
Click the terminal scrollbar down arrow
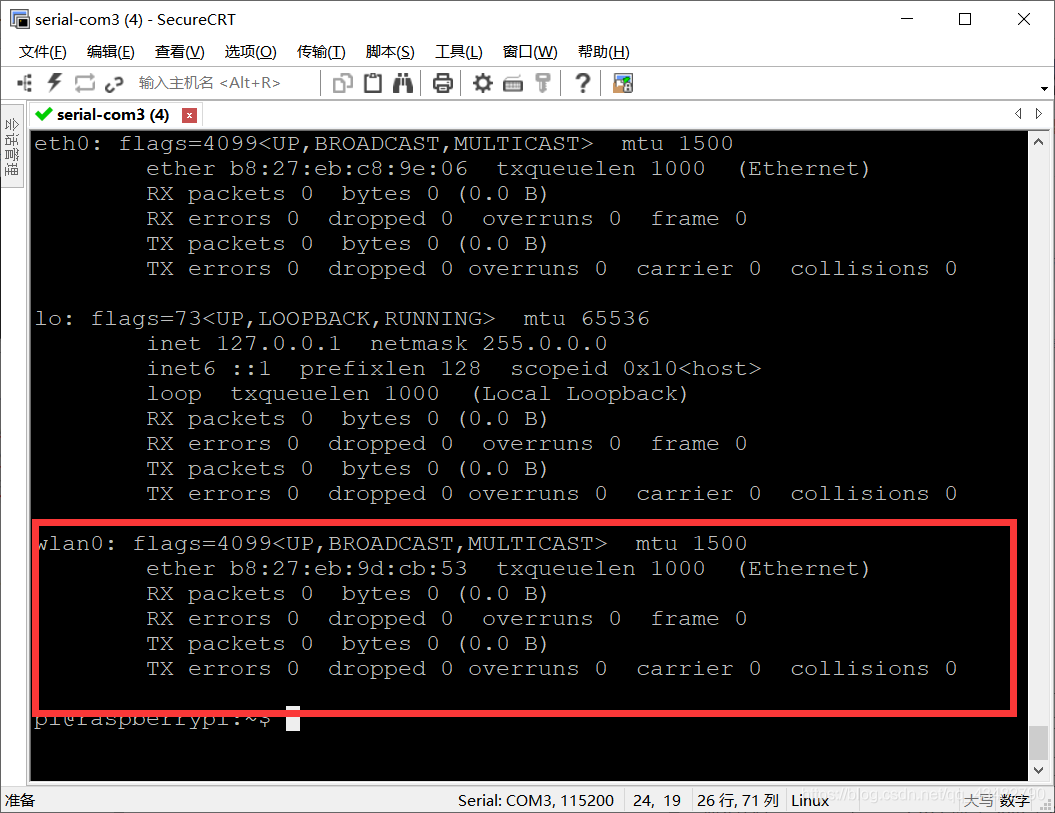pyautogui.click(x=1038, y=770)
